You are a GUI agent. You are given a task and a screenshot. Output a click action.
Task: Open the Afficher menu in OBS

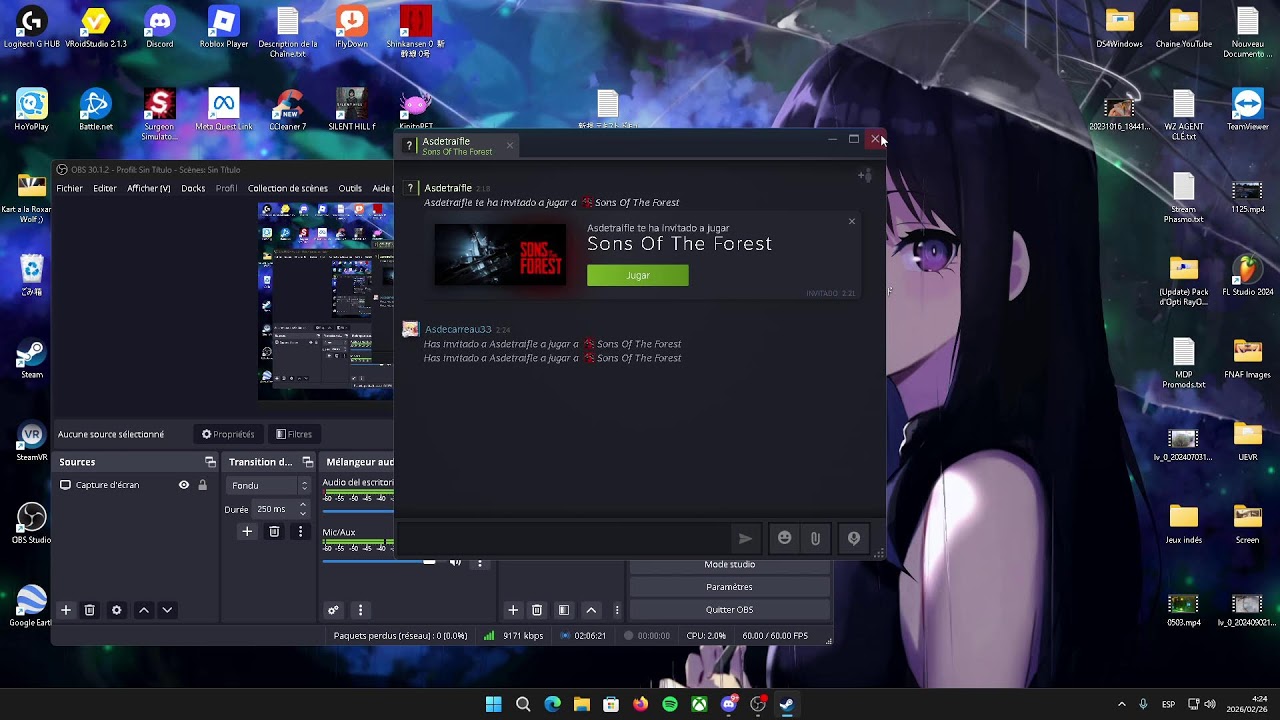coord(149,188)
